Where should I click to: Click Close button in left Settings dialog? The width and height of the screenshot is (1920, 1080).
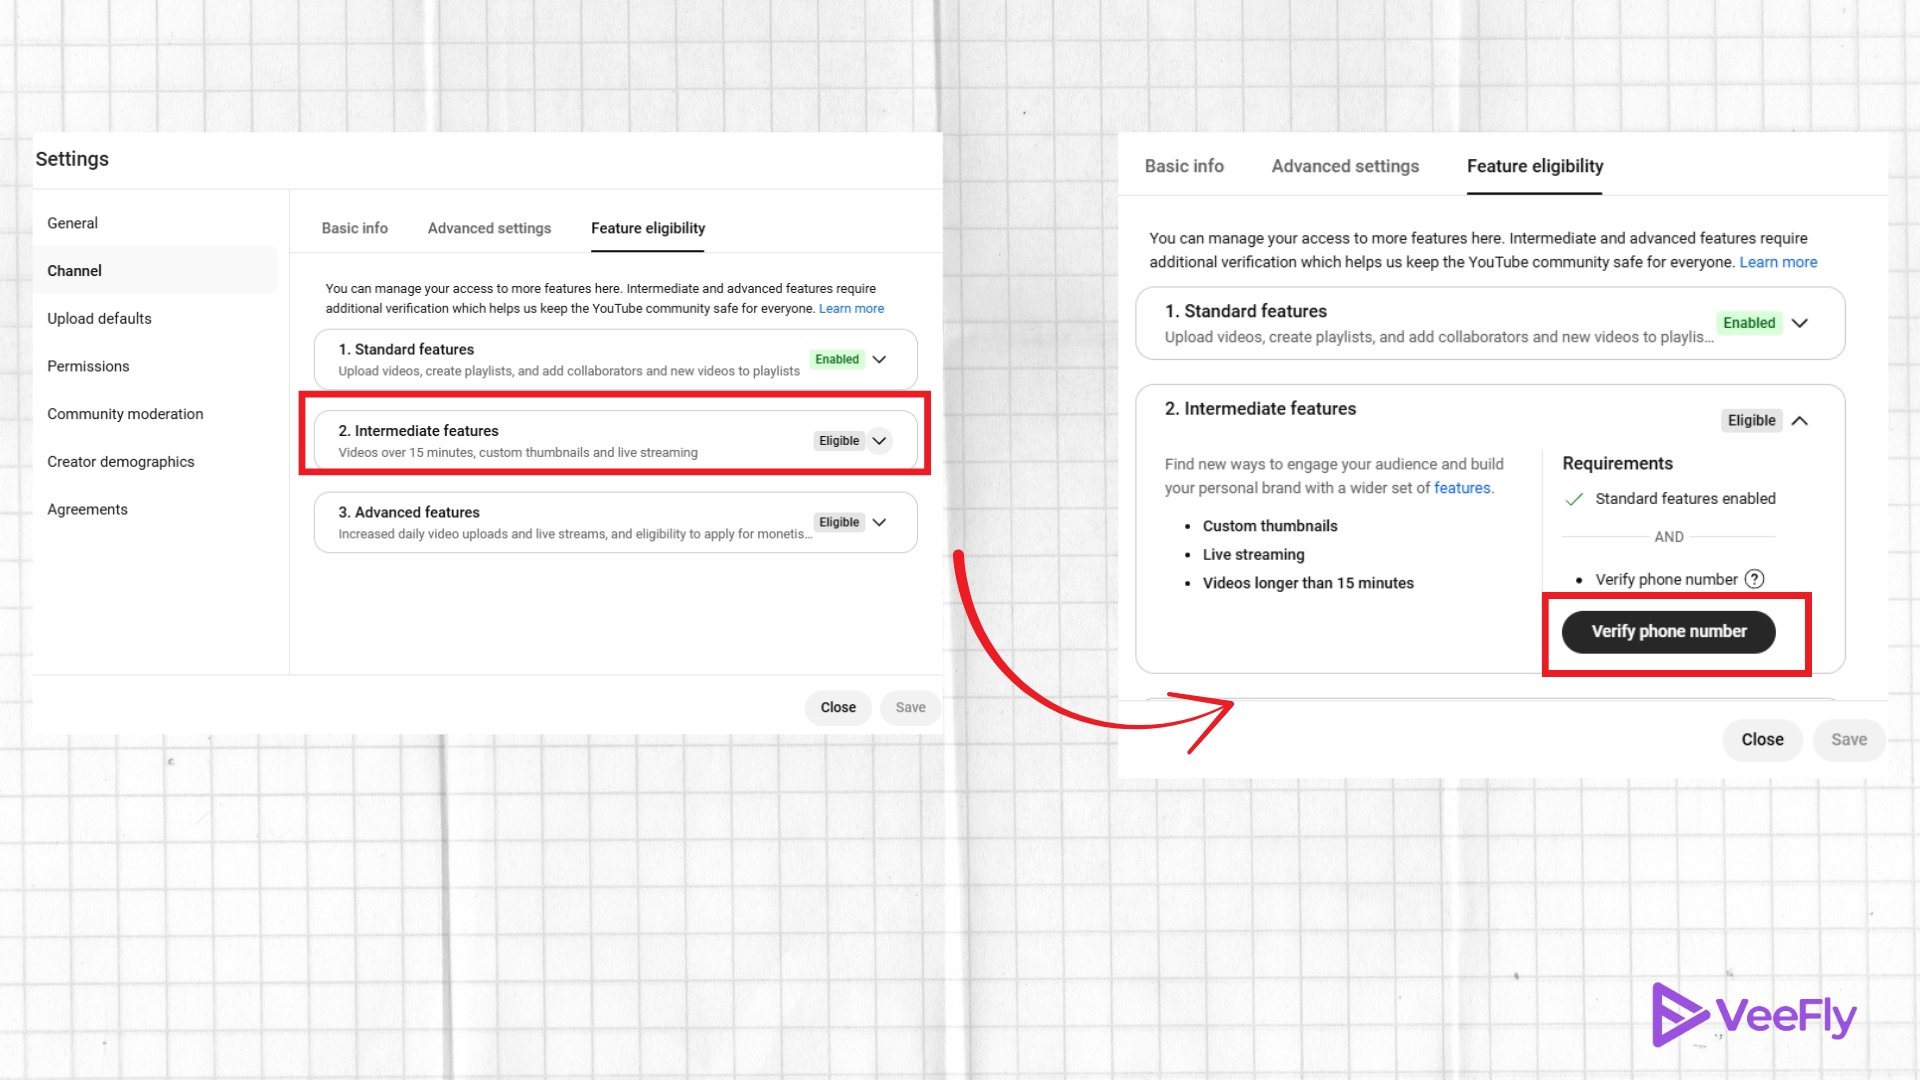(x=838, y=707)
